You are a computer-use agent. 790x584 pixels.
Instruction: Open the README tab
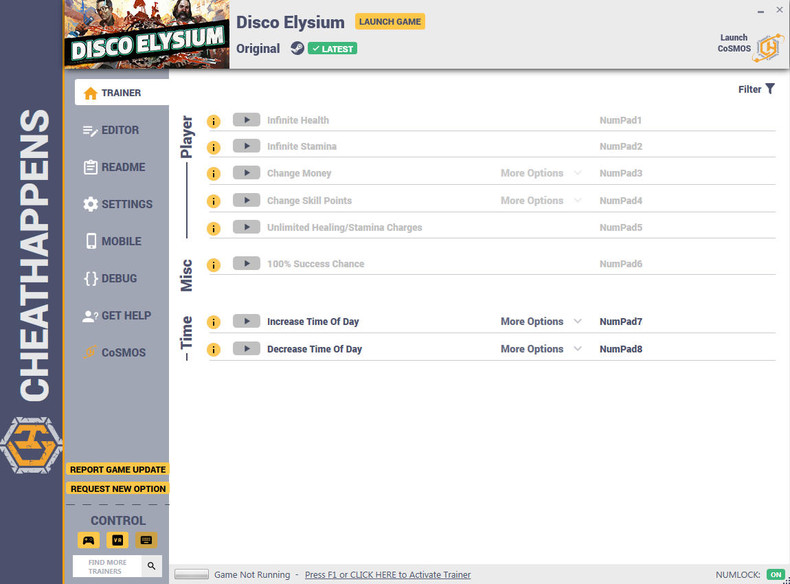tap(114, 167)
